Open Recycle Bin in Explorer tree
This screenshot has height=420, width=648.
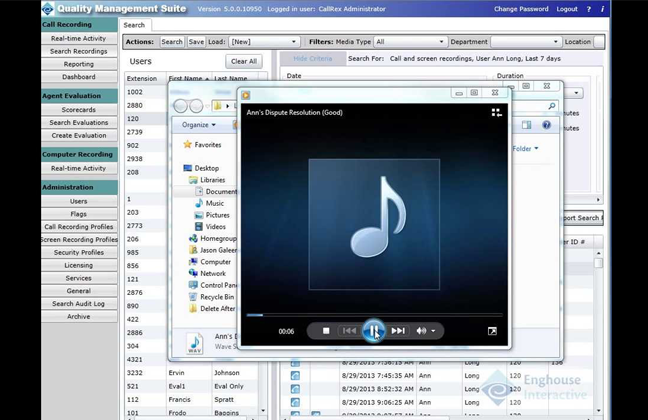click(x=212, y=297)
